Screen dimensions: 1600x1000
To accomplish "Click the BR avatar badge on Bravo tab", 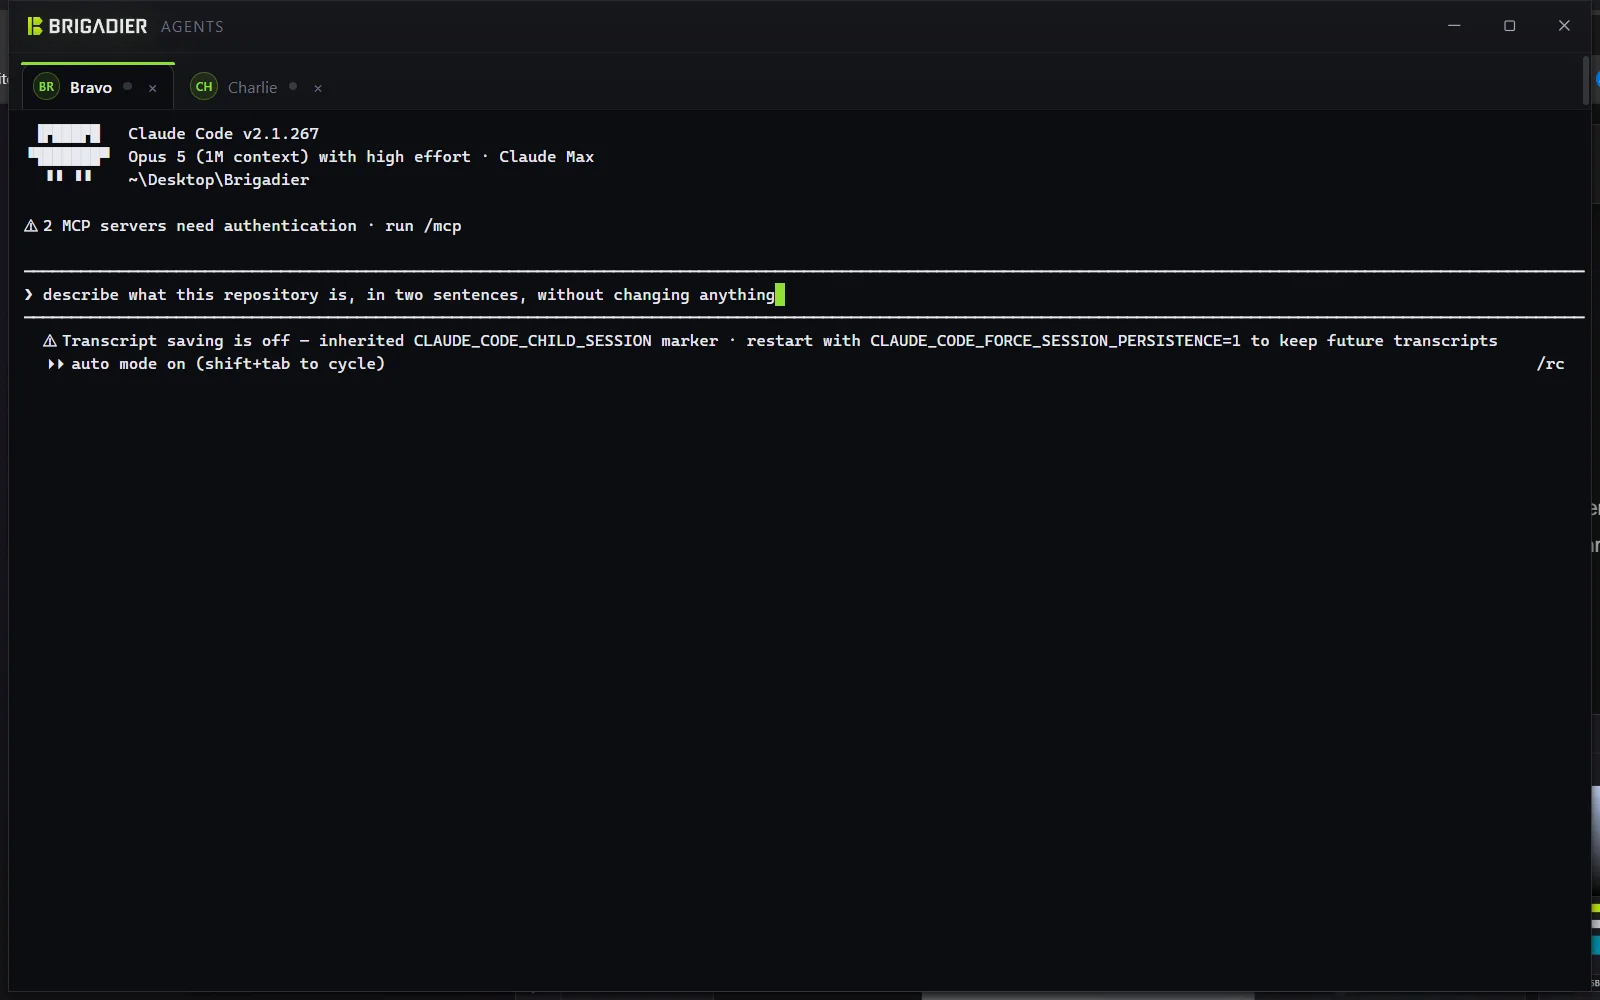I will [x=46, y=87].
